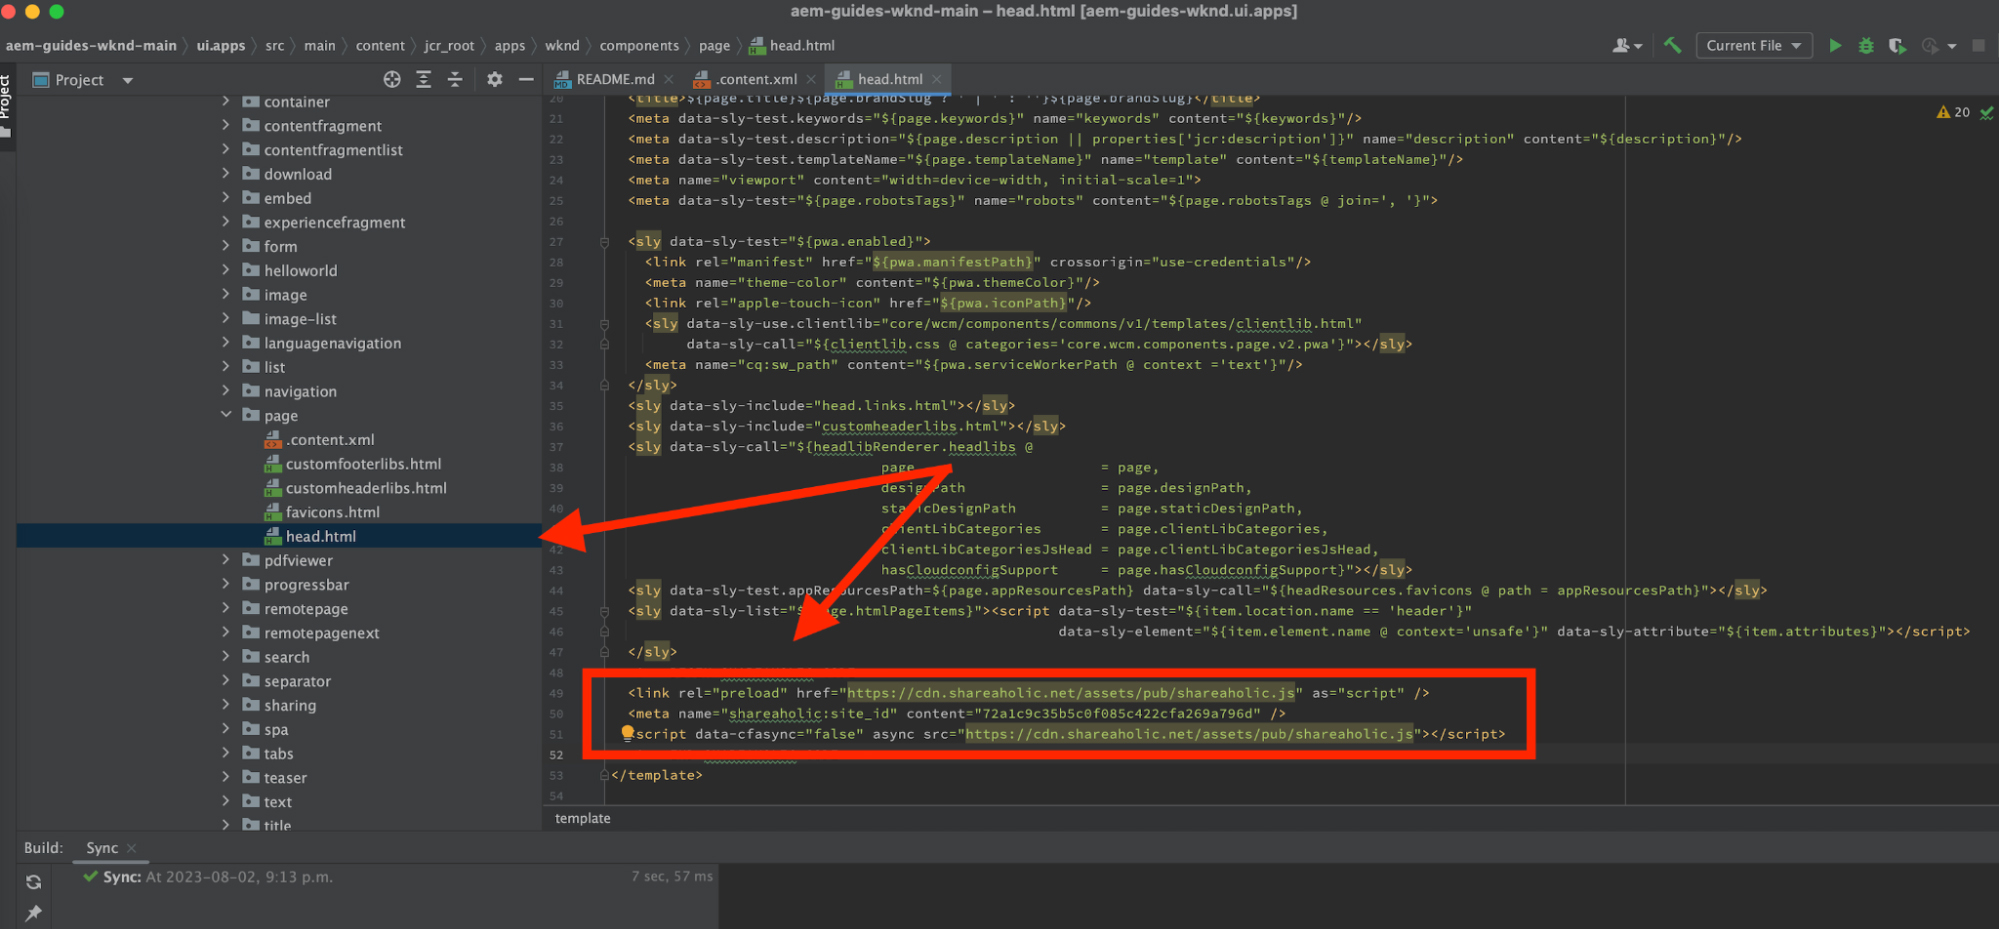The width and height of the screenshot is (1999, 930).
Task: Click aem-guides-wknd-main in the breadcrumb
Action: click(x=91, y=45)
